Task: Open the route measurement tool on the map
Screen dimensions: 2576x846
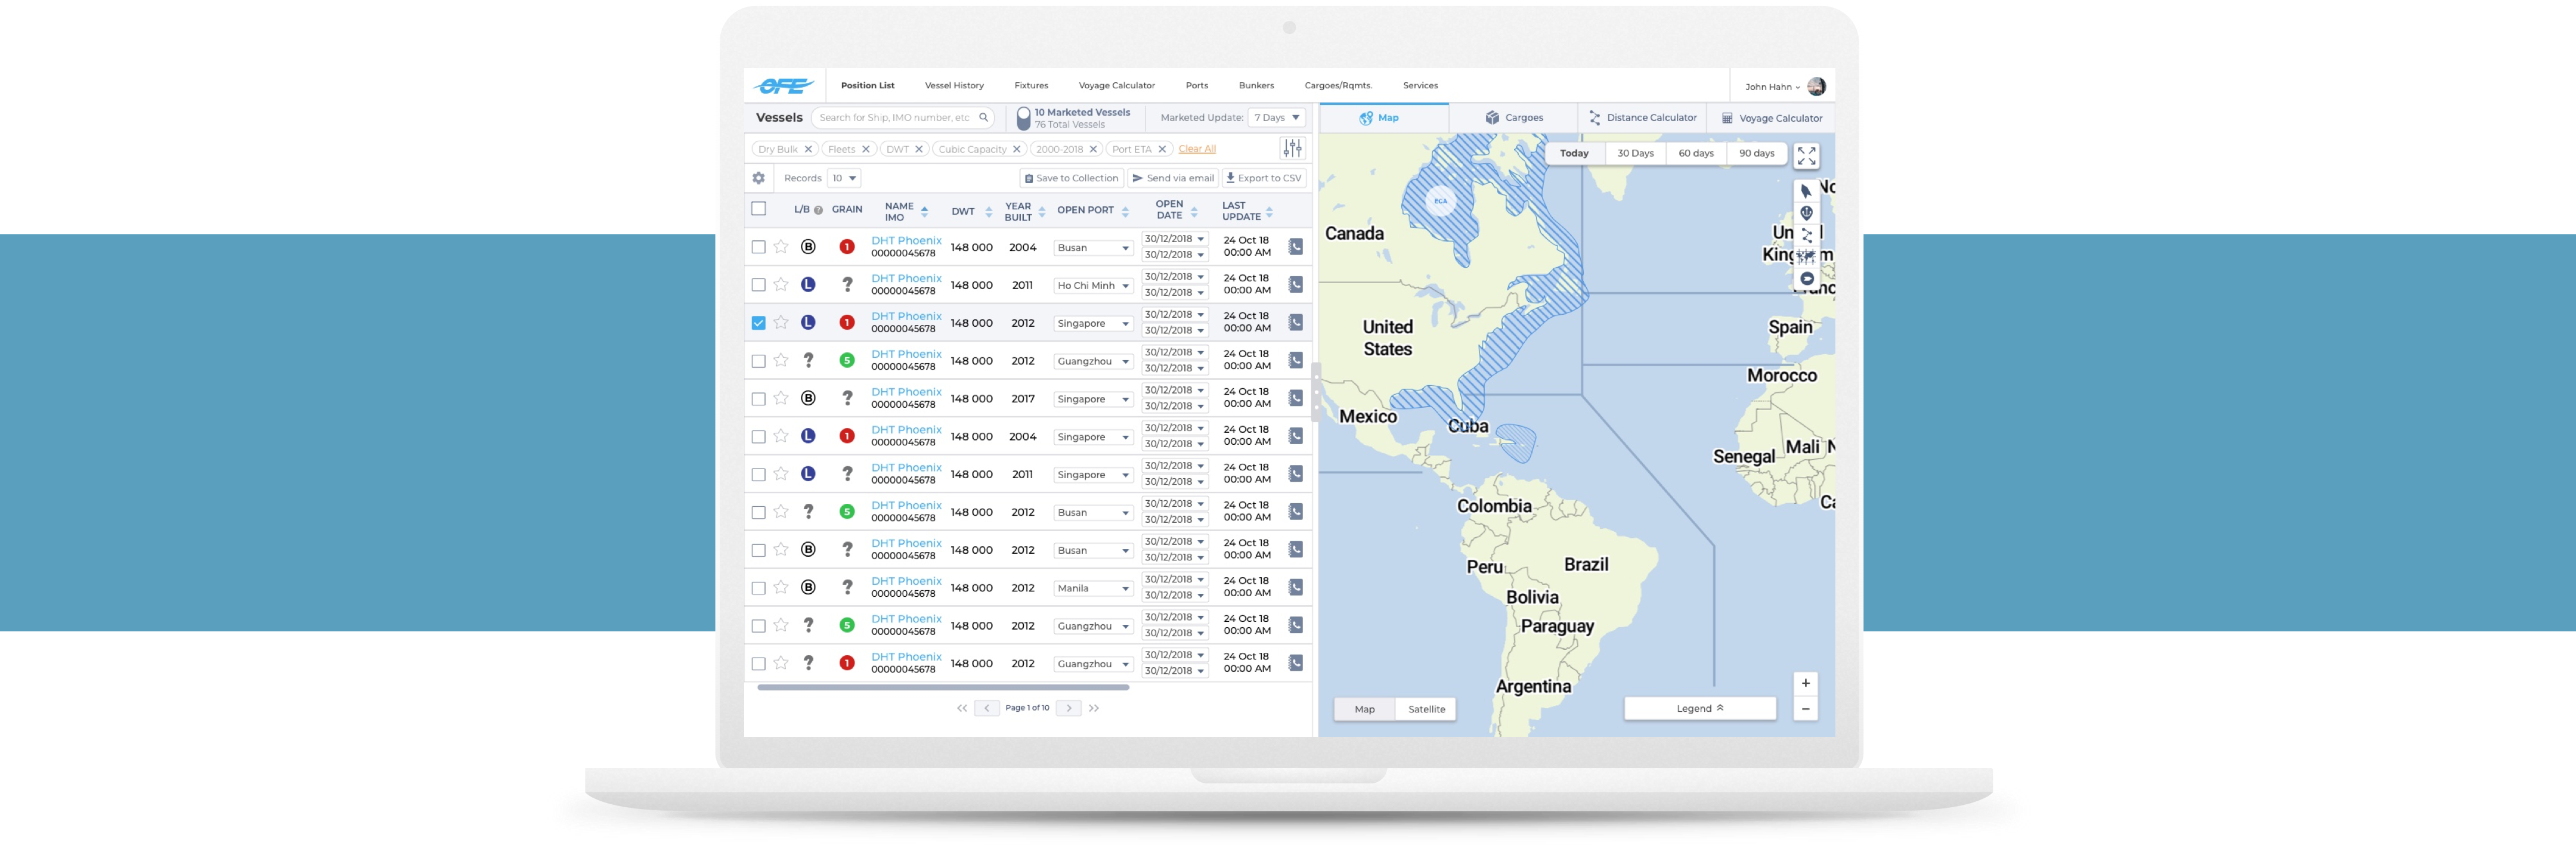Action: tap(1807, 235)
